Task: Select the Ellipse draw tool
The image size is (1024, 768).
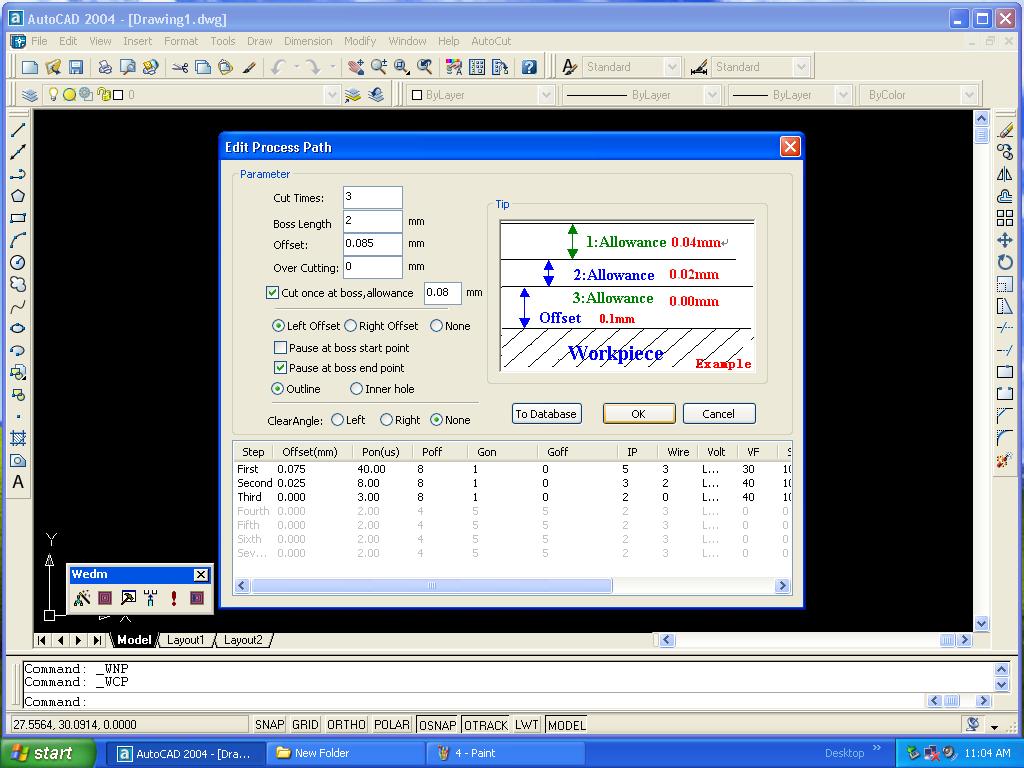Action: click(18, 328)
